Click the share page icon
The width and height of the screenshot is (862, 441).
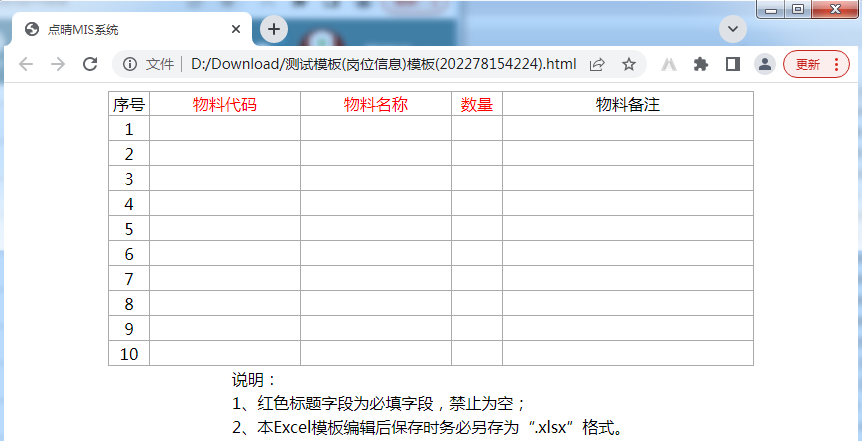click(x=597, y=64)
